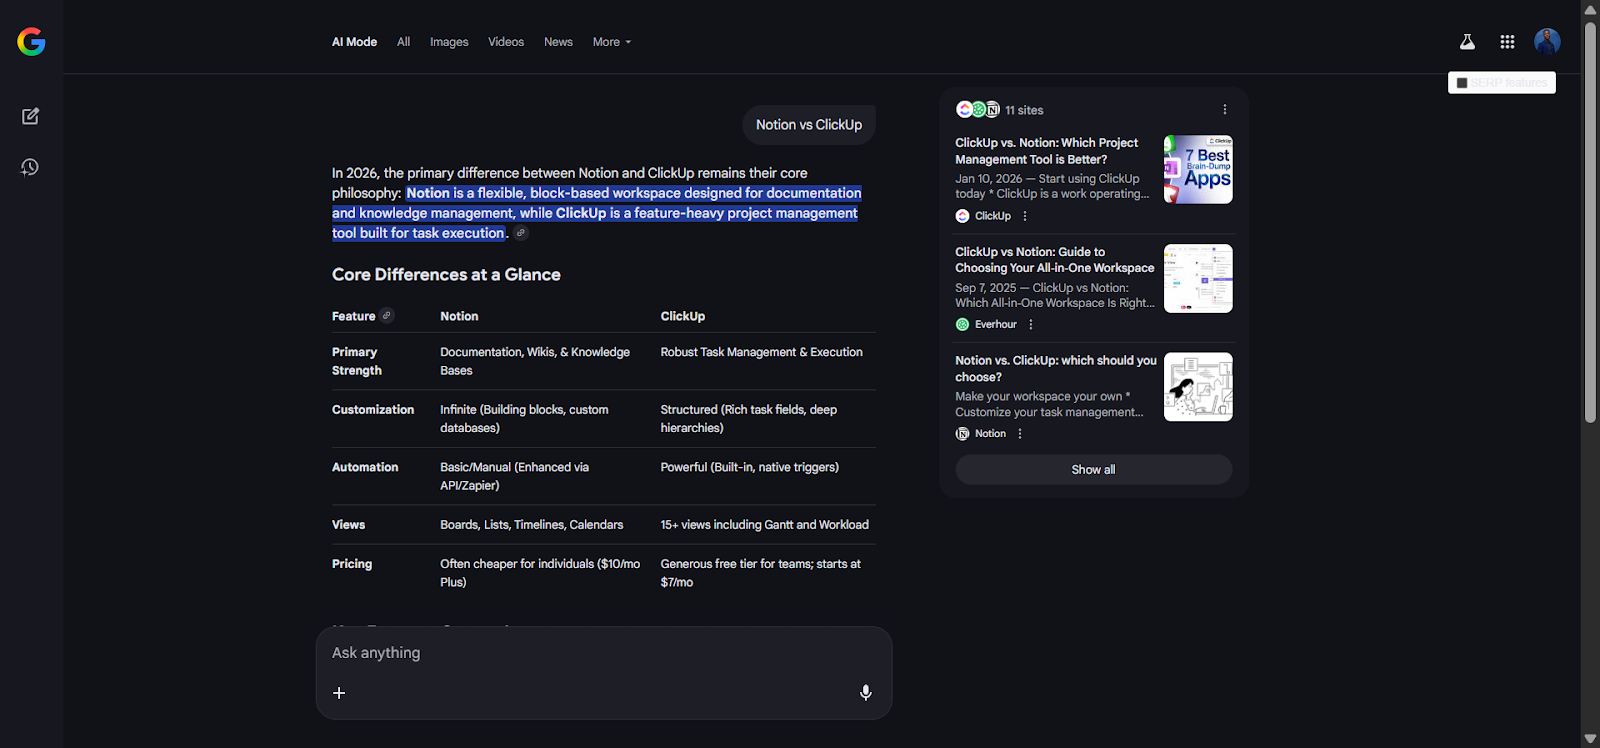This screenshot has height=748, width=1600.
Task: Click Views row label
Action: (348, 525)
